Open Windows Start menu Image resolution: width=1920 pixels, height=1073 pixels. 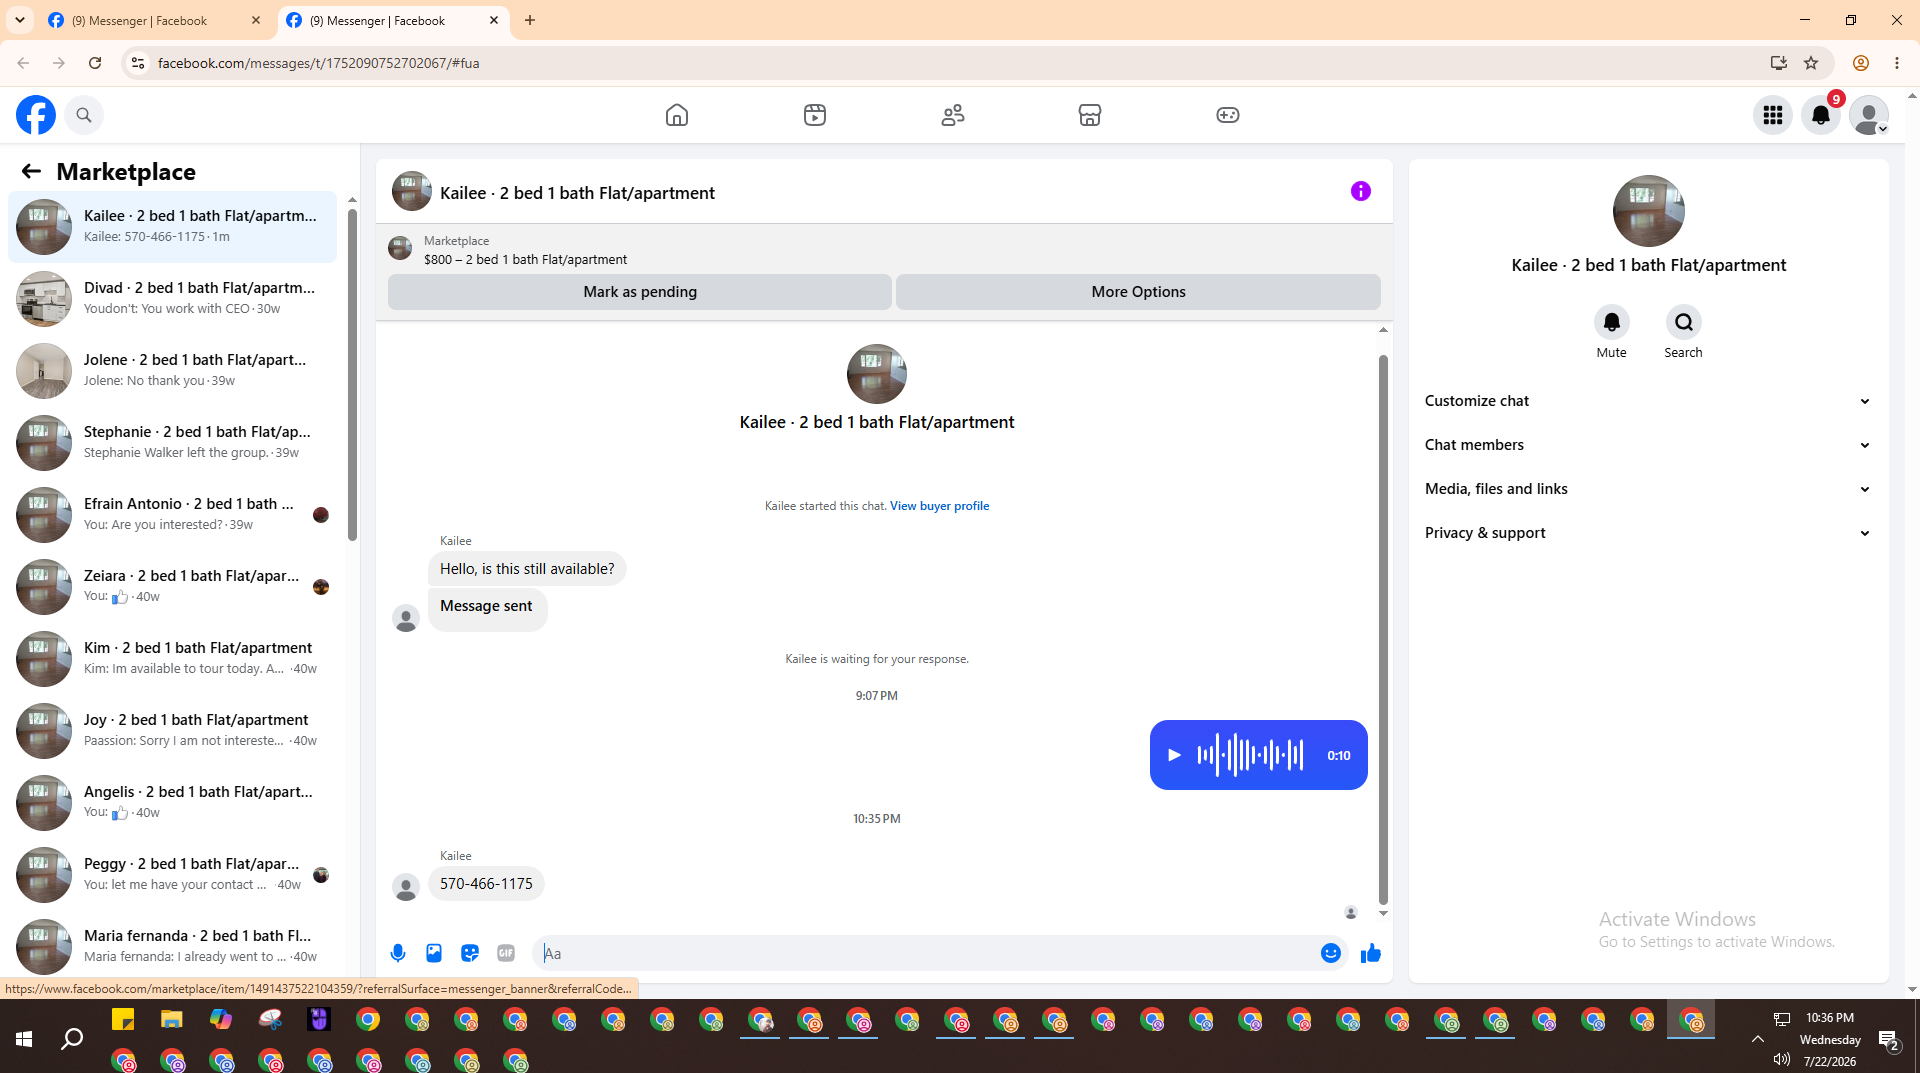(x=24, y=1039)
